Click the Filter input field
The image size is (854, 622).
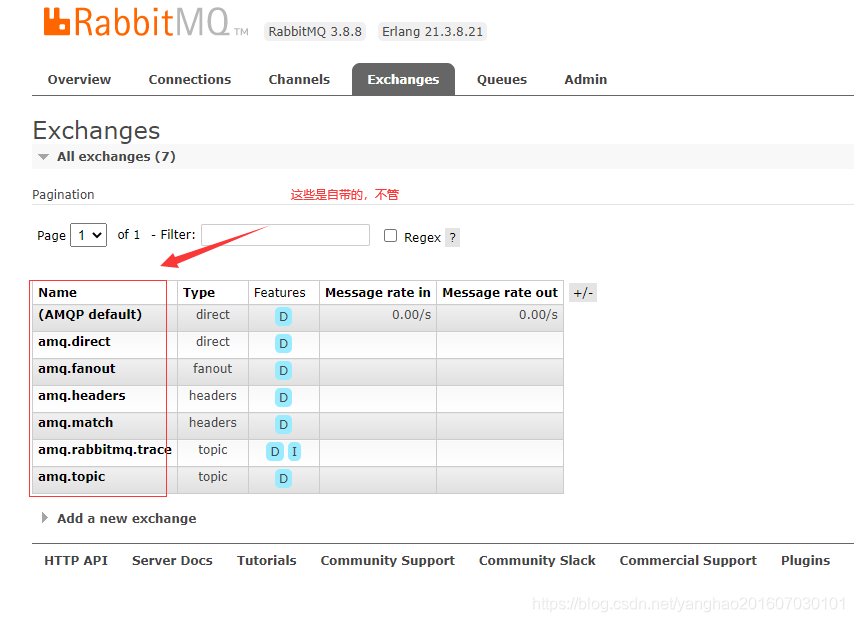point(285,235)
